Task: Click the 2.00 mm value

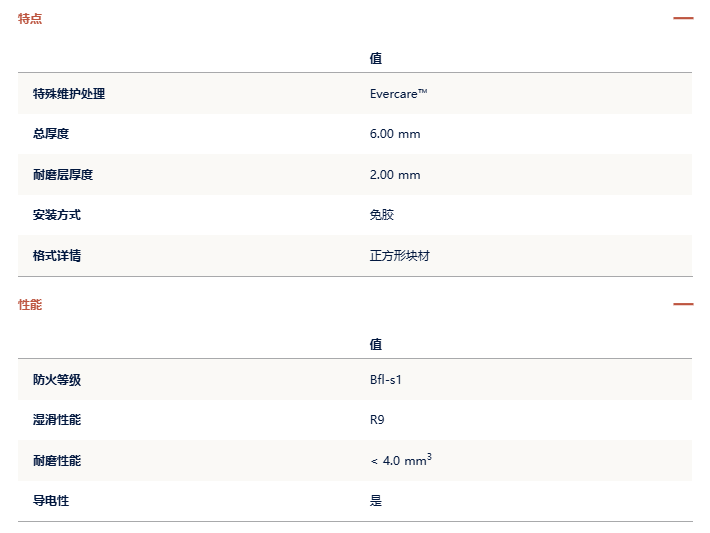Action: point(395,175)
